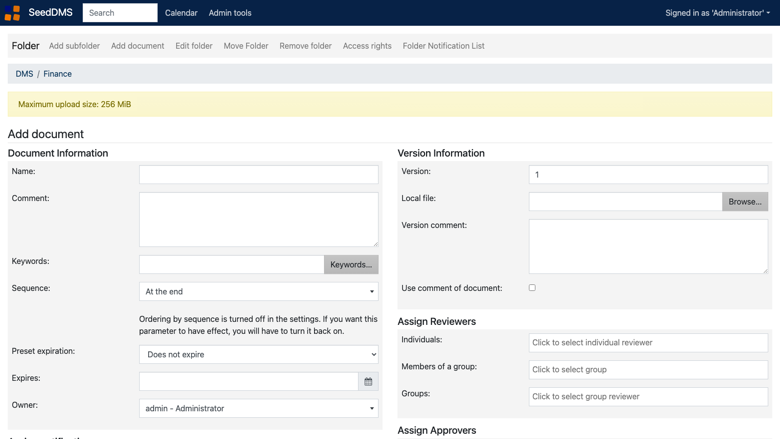
Task: Click the Version comment text area
Action: (648, 247)
